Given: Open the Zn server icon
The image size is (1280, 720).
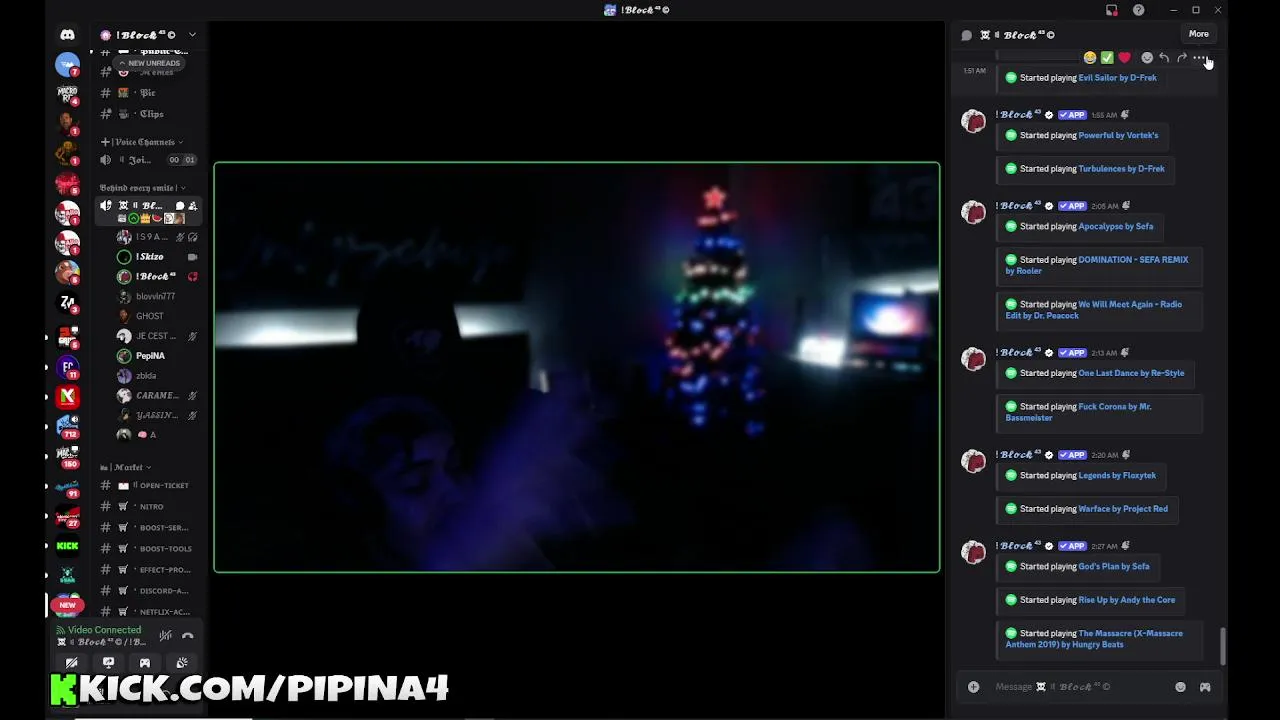Looking at the screenshot, I should coord(67,303).
